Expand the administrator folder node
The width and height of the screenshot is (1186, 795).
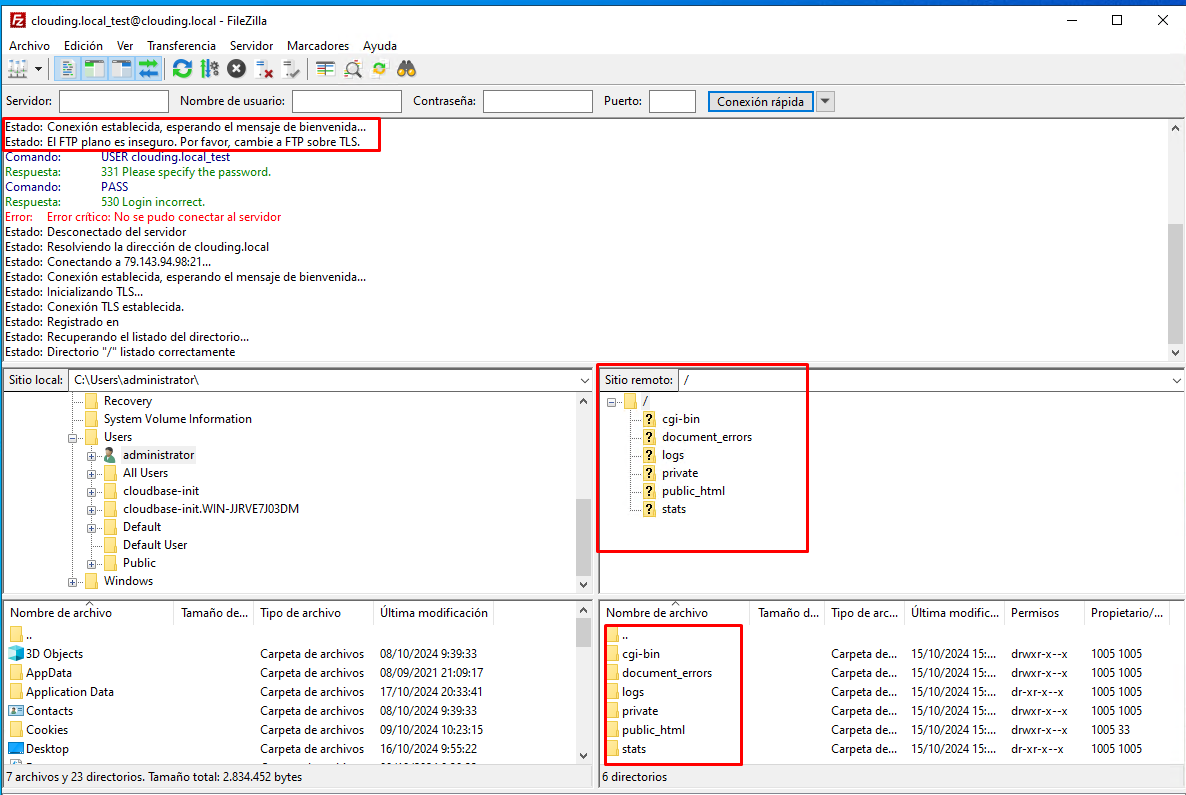pyautogui.click(x=92, y=456)
